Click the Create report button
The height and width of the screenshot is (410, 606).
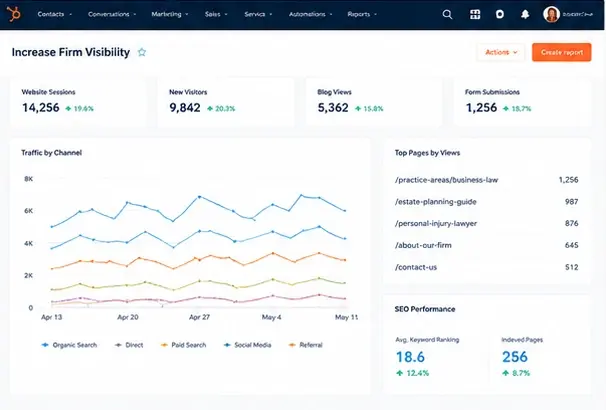pos(562,52)
